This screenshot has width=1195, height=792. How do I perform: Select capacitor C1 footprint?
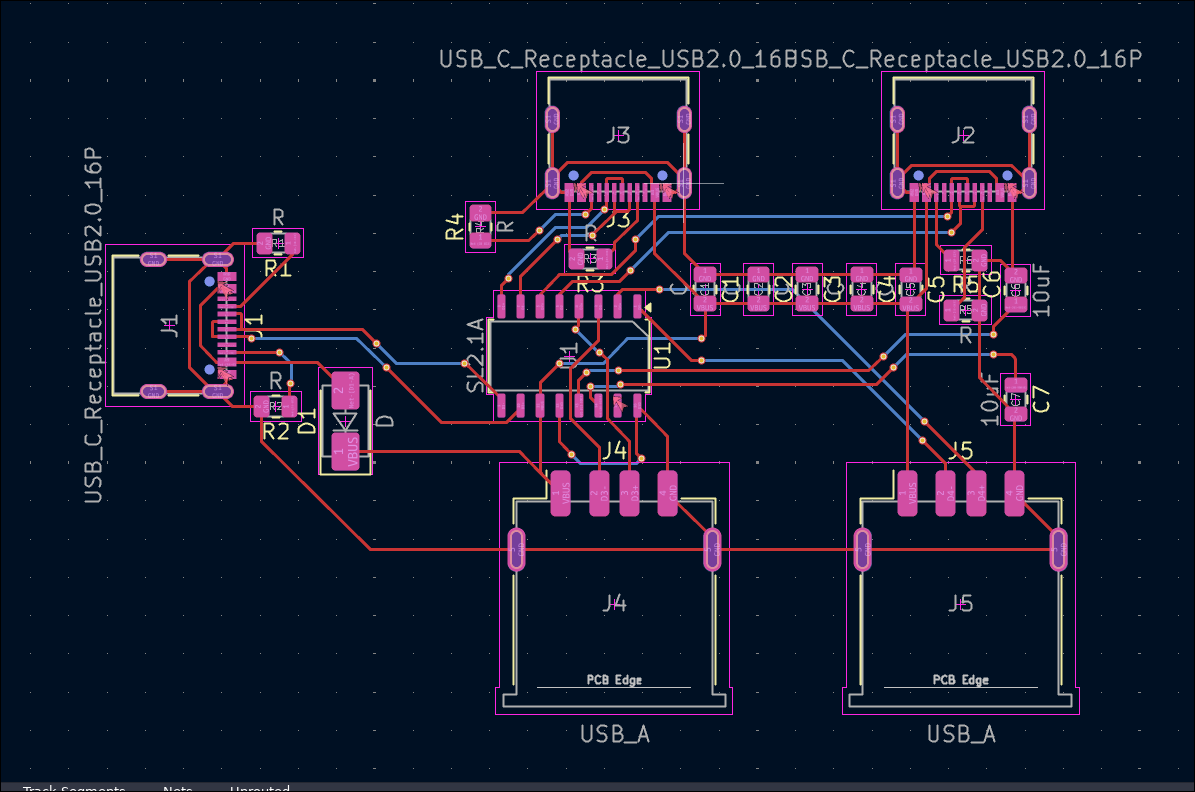705,289
